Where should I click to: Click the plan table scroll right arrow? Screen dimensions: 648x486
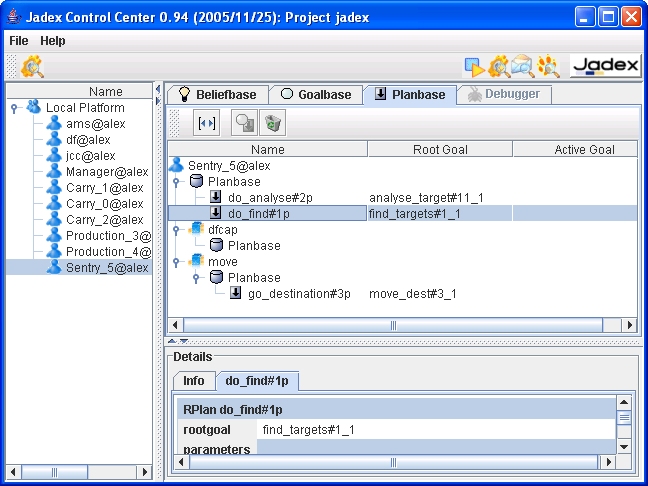coord(629,325)
